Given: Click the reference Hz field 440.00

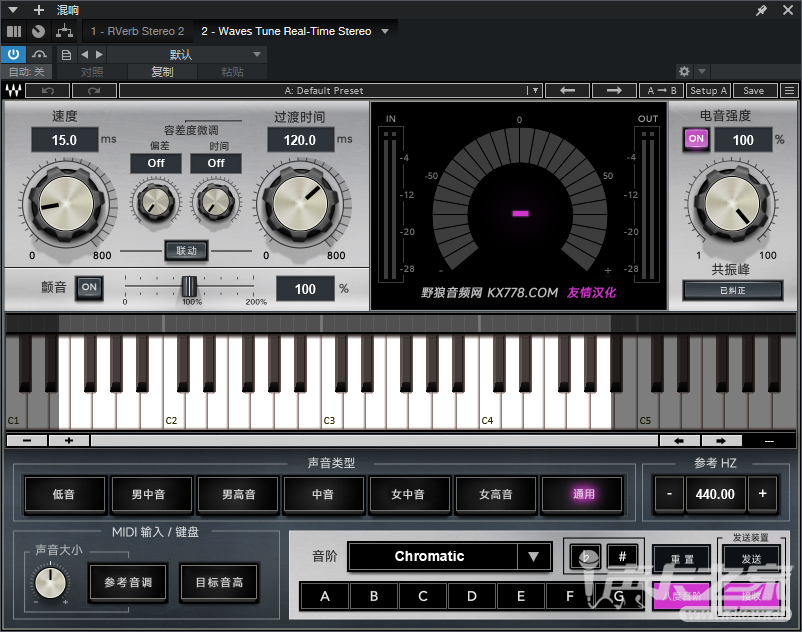Looking at the screenshot, I should 715,494.
